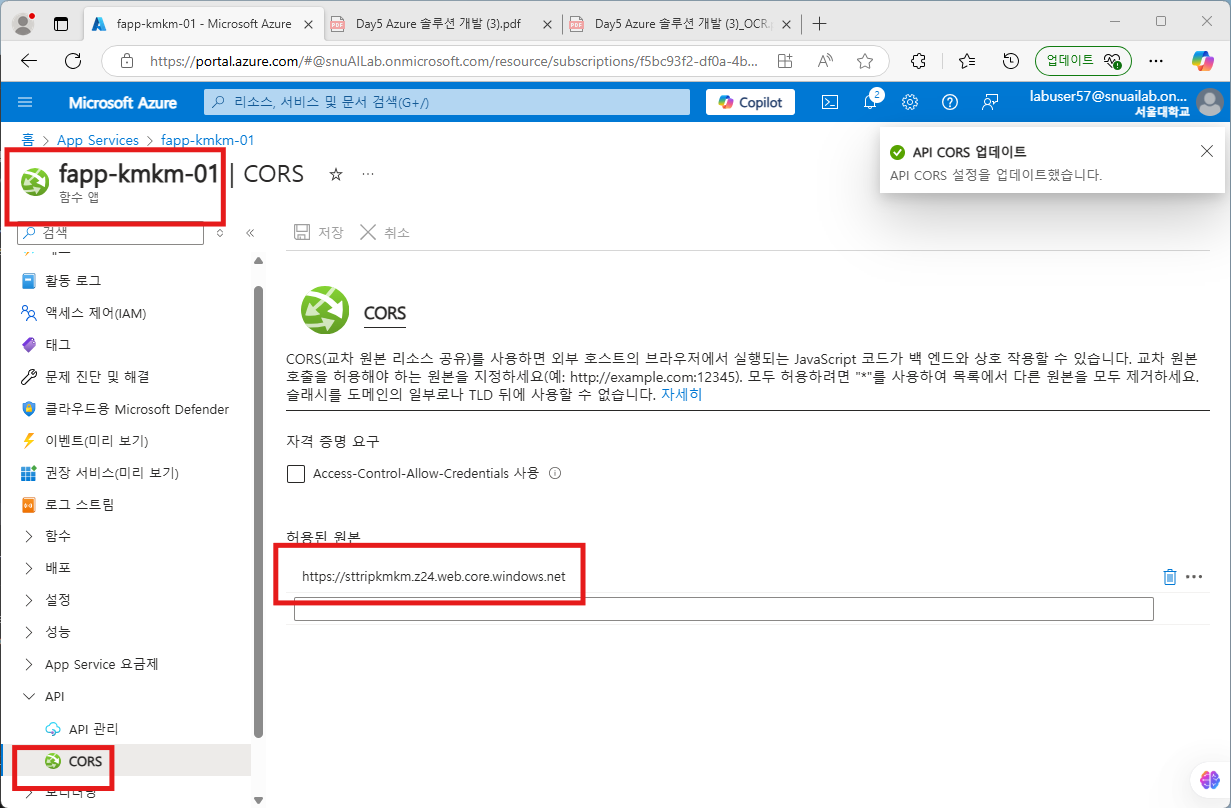Viewport: 1231px width, 808px height.
Task: Go back with browser back arrow
Action: tap(28, 61)
